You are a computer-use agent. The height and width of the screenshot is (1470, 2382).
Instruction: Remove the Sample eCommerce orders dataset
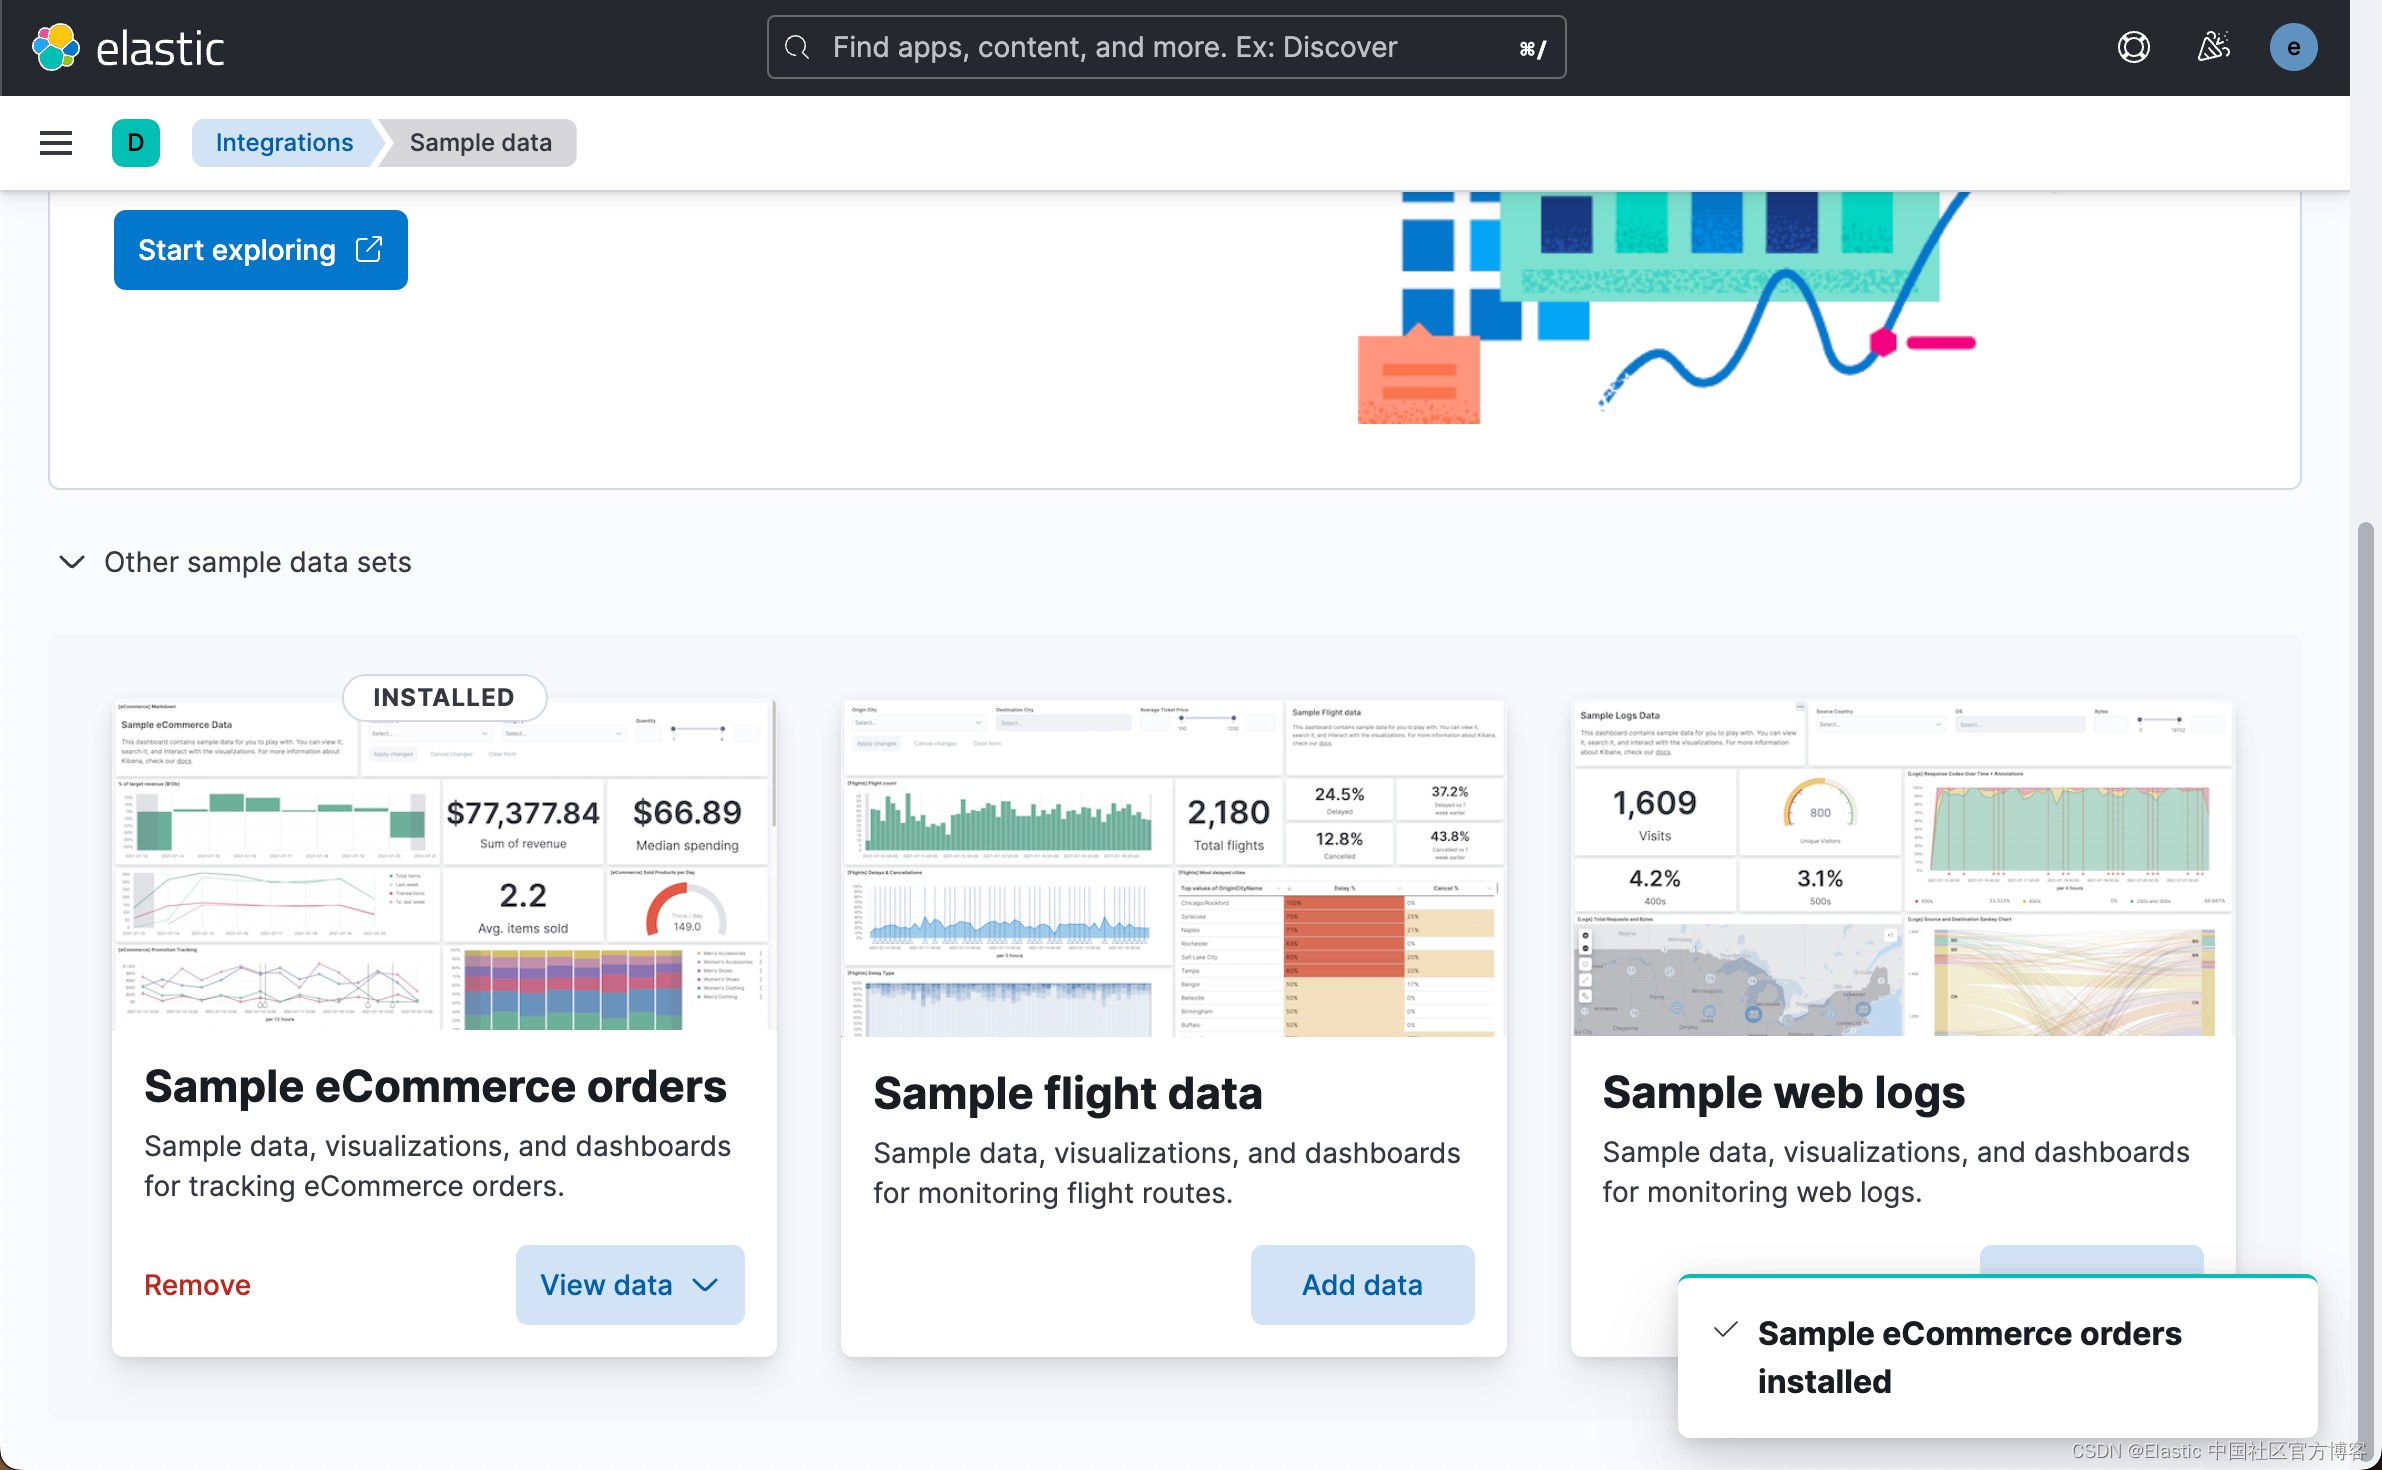197,1285
